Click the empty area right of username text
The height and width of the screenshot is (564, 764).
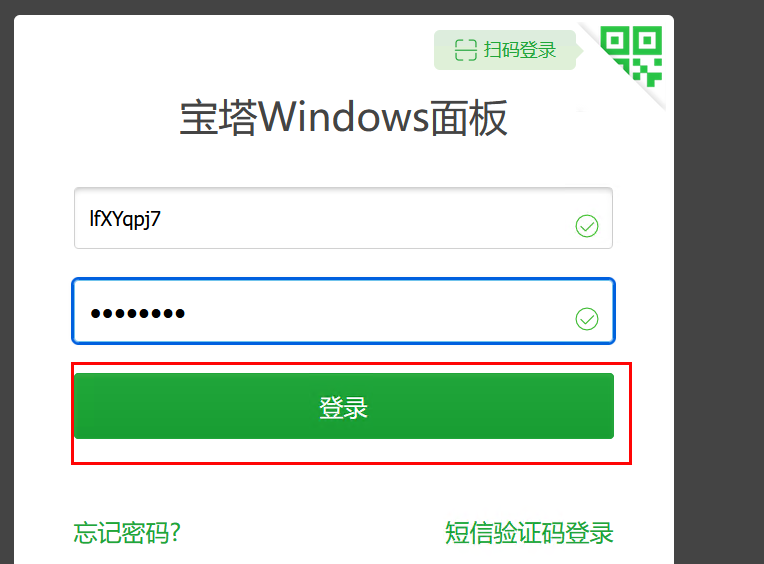[x=365, y=219]
